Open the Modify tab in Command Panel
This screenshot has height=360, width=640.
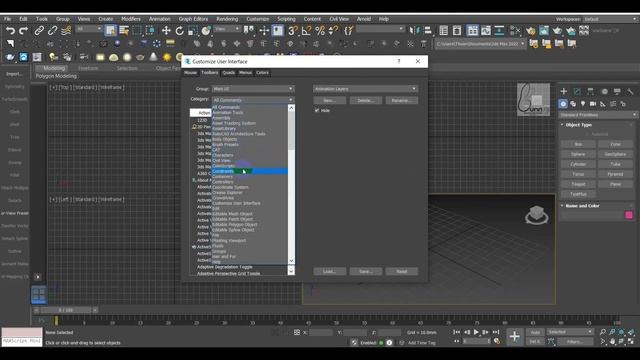point(577,91)
